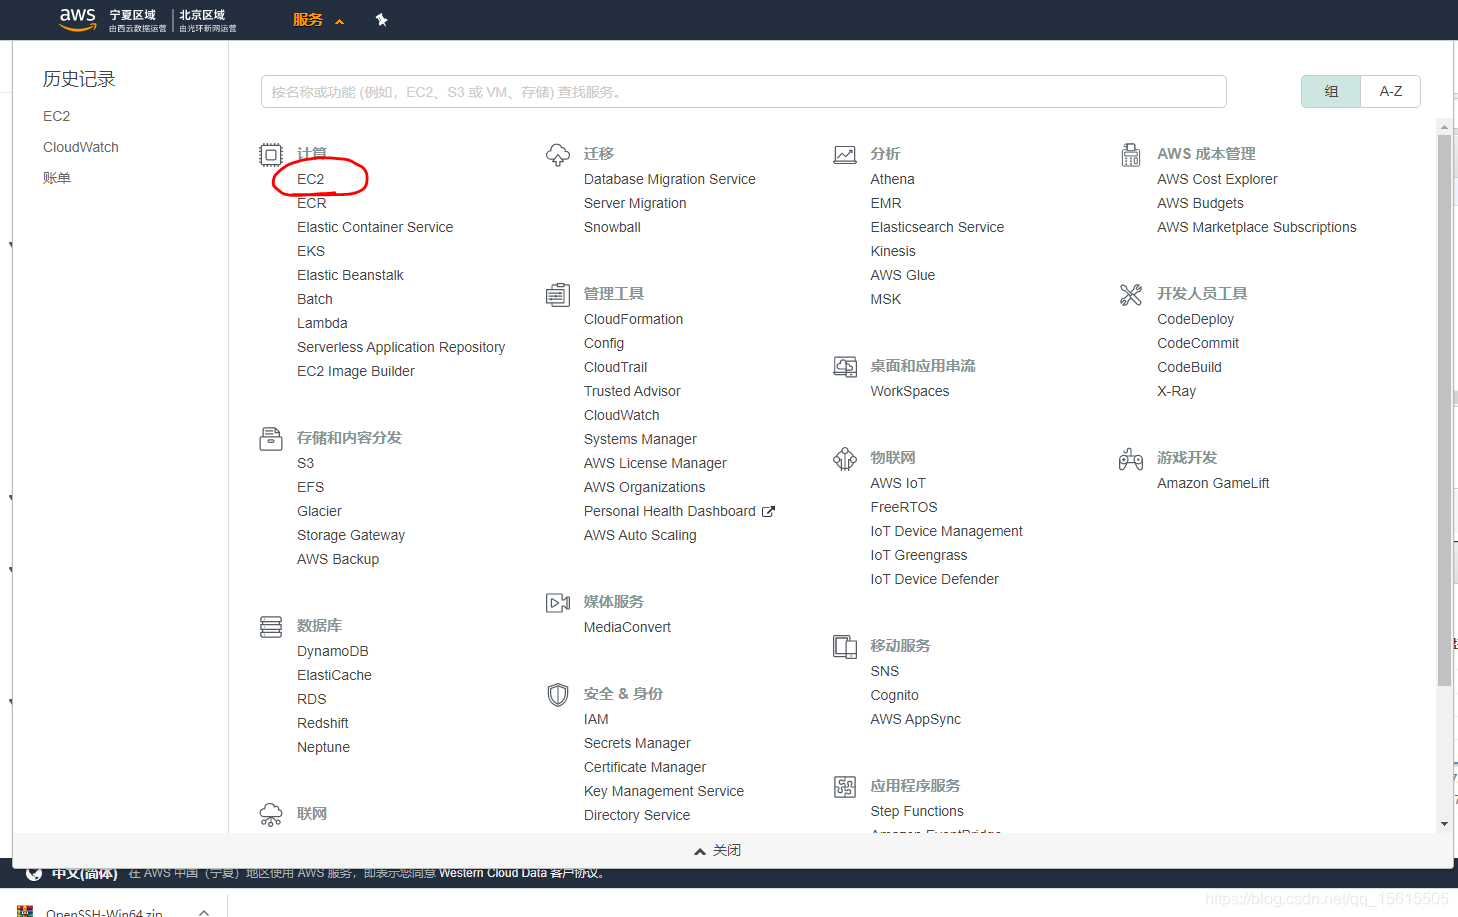Click the Mobile Services device icon
Viewport: 1458px width, 917px height.
tap(845, 647)
